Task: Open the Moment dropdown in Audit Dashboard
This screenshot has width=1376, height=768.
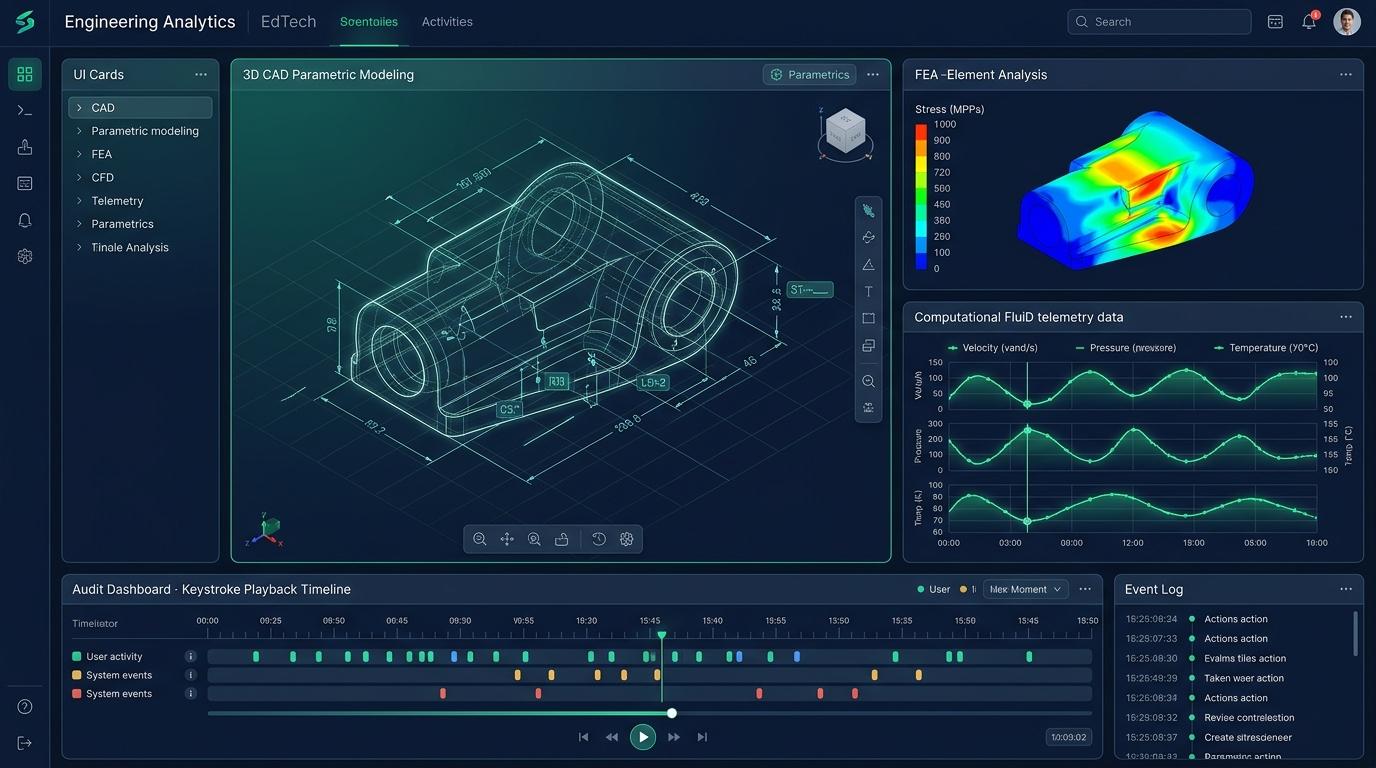Action: 1026,590
